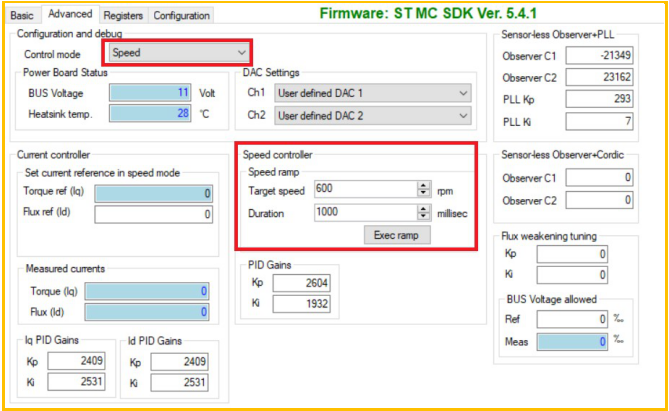Viewport: 669px width, 411px height.
Task: Increase ramp Duration with up arrow
Action: click(x=424, y=209)
